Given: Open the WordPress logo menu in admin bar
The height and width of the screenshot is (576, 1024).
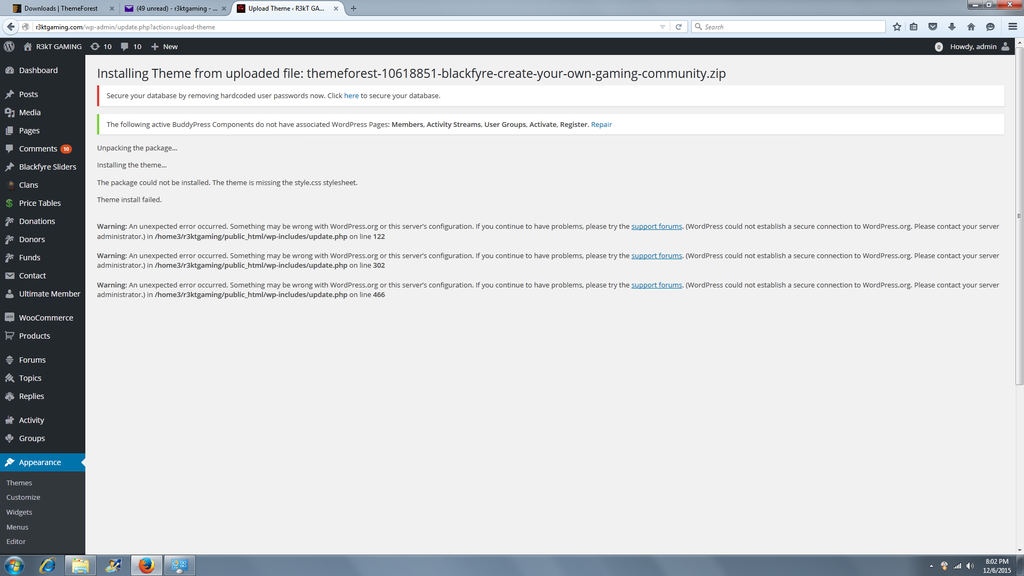Looking at the screenshot, I should point(9,46).
